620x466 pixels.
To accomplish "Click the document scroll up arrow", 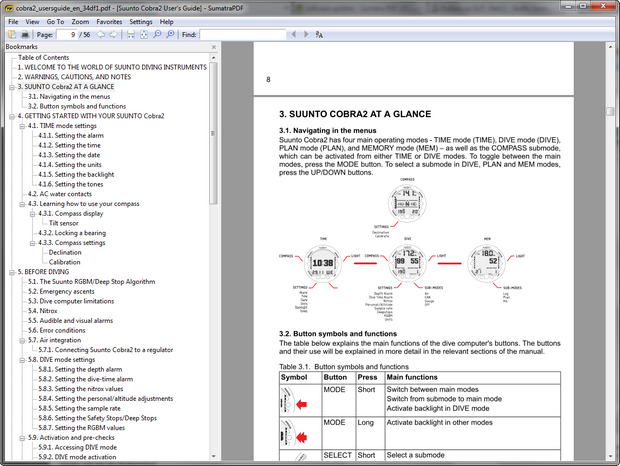I will pos(610,47).
